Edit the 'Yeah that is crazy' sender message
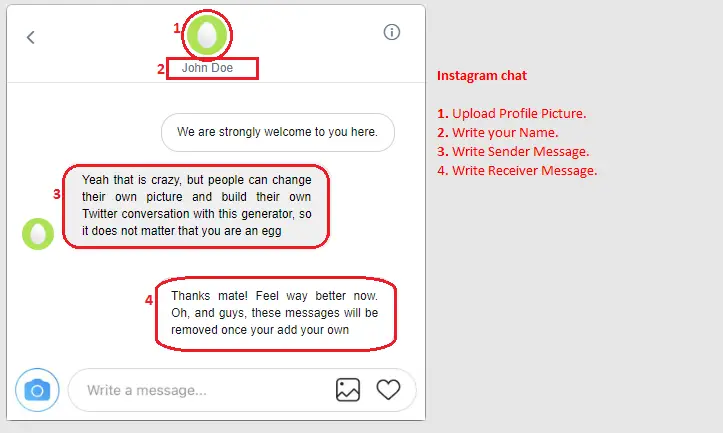Screen dimensions: 723x433 (x=196, y=206)
